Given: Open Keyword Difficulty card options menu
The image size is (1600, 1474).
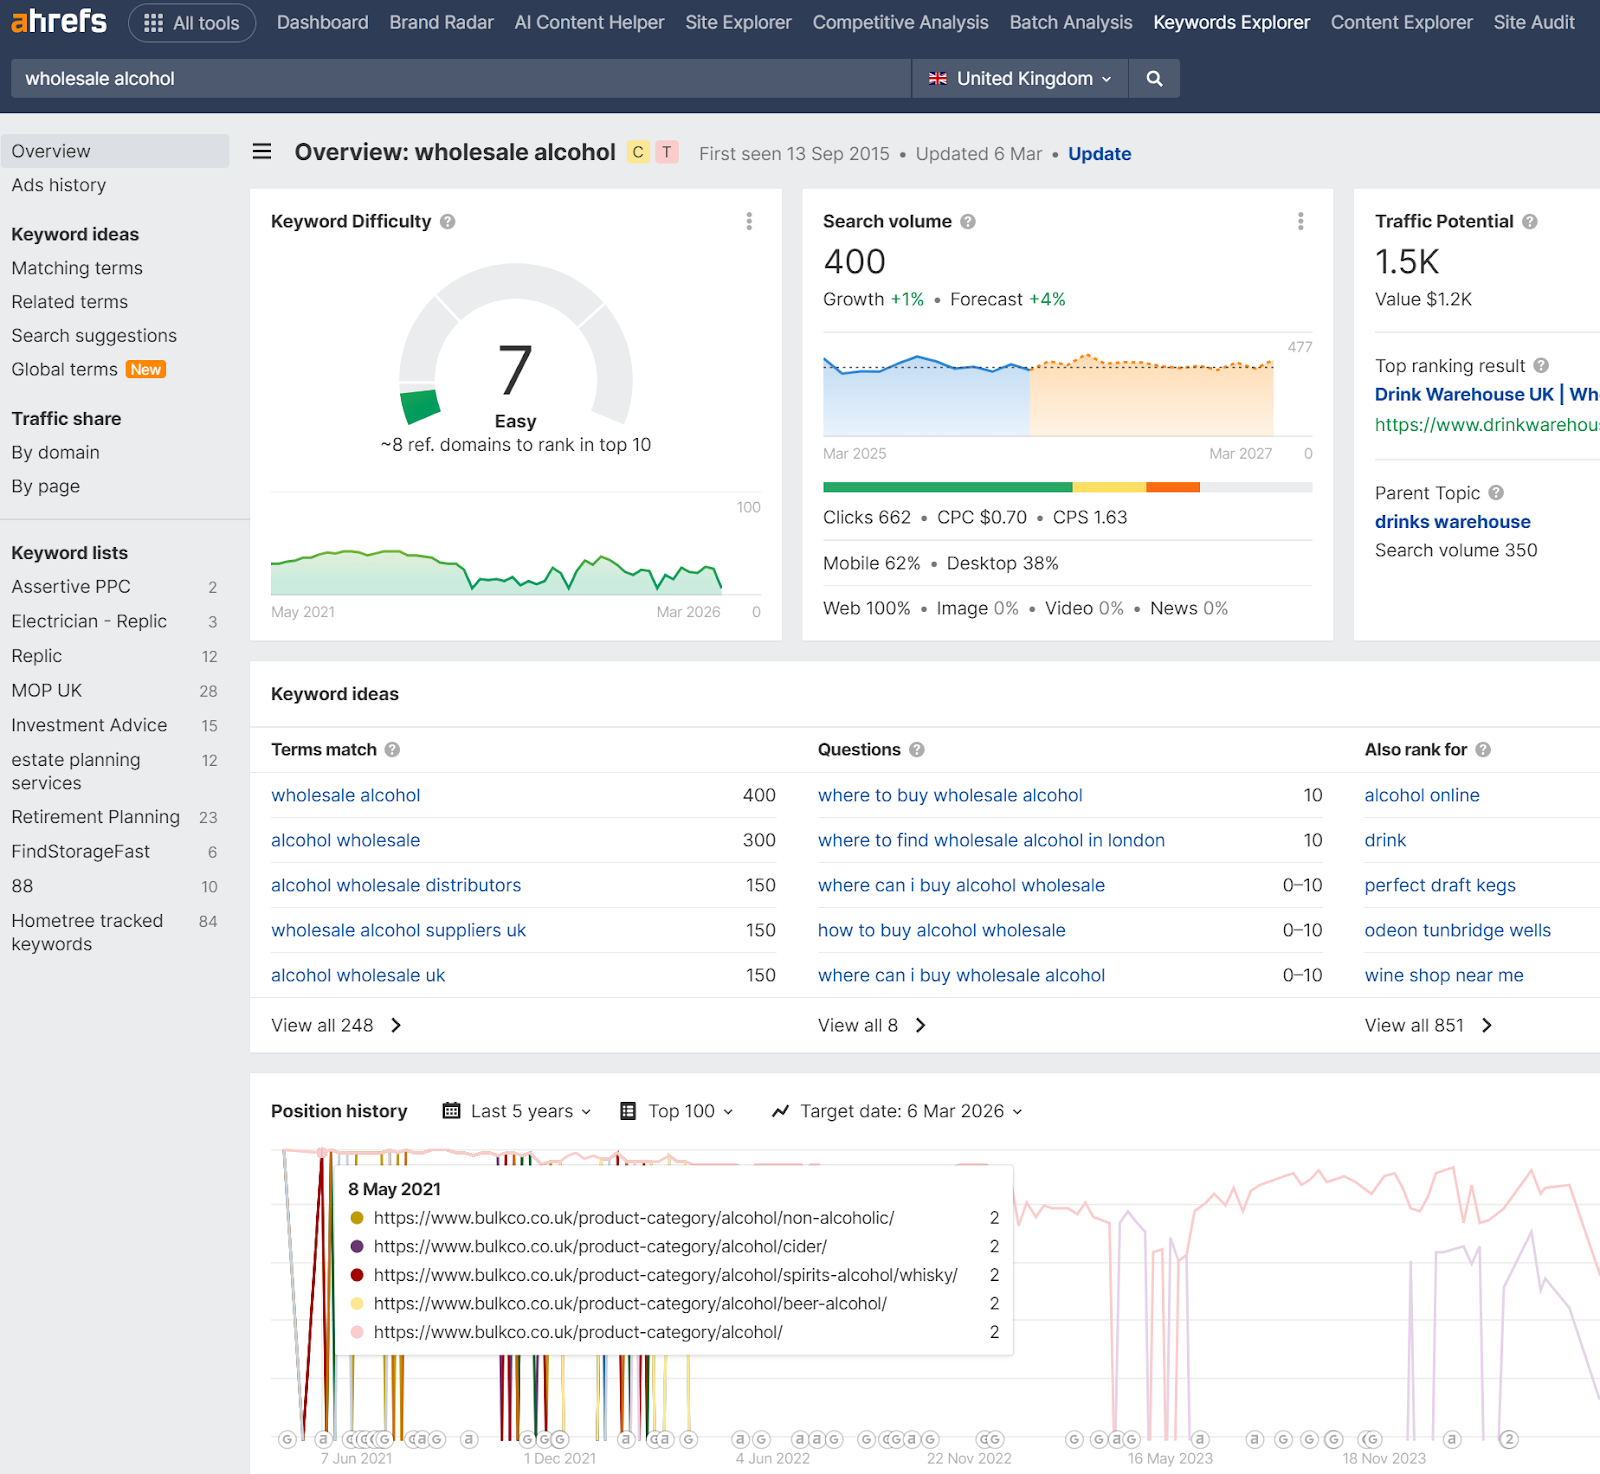Looking at the screenshot, I should coord(749,221).
